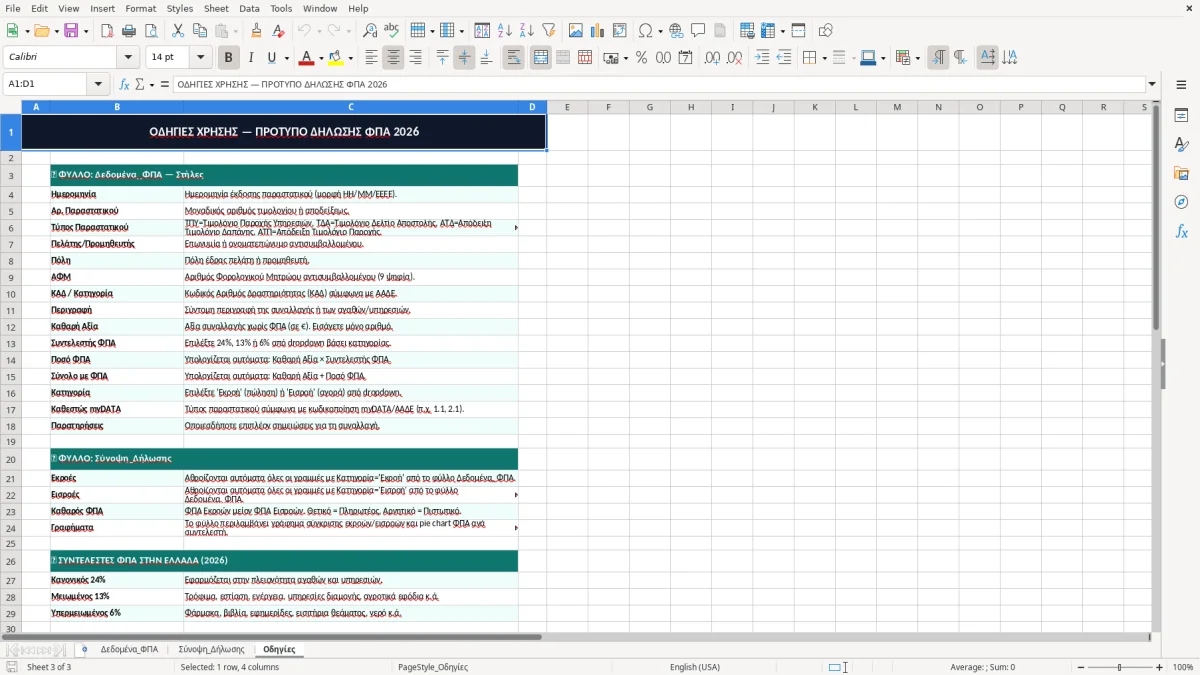Toggle Wrap Text for cells

(514, 58)
